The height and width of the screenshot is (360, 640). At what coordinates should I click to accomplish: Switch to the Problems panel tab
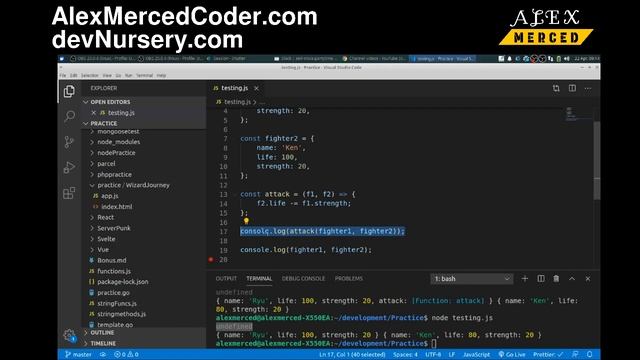pyautogui.click(x=349, y=278)
